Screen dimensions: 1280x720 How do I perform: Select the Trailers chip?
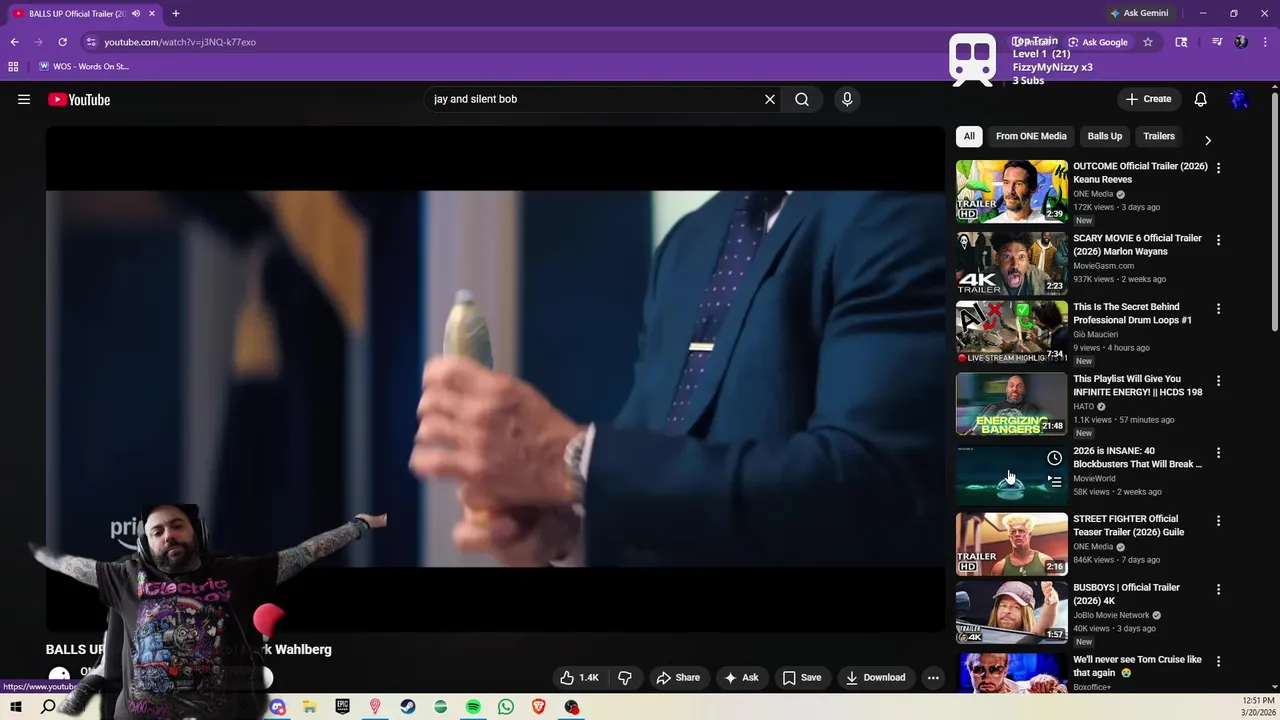(1159, 136)
